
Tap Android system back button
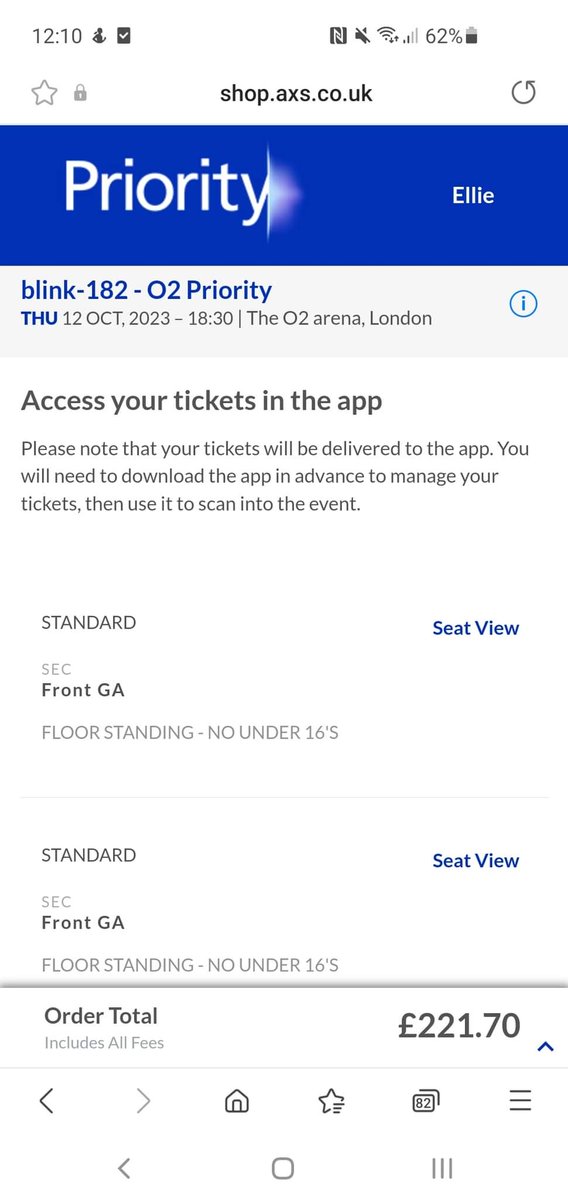tap(123, 1167)
